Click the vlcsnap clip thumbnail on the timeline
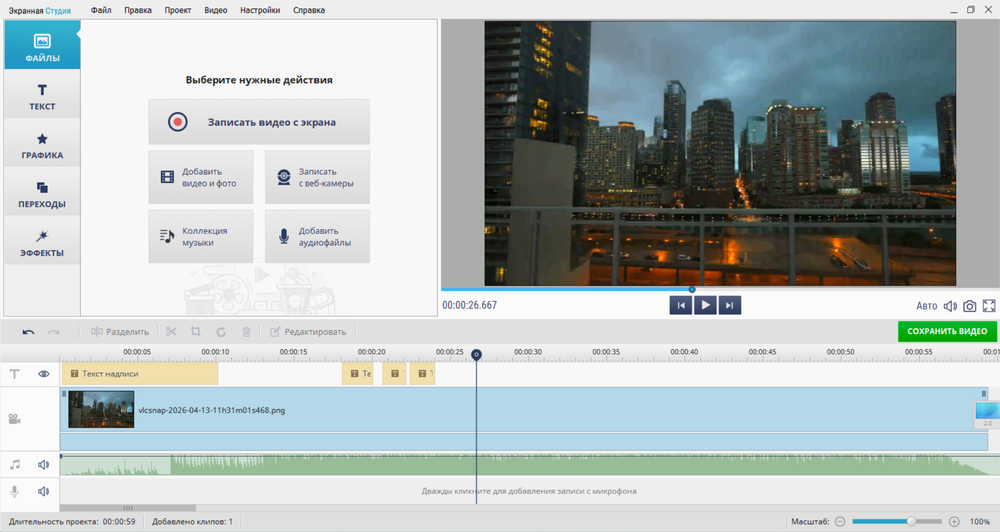Image resolution: width=1000 pixels, height=532 pixels. tap(101, 410)
